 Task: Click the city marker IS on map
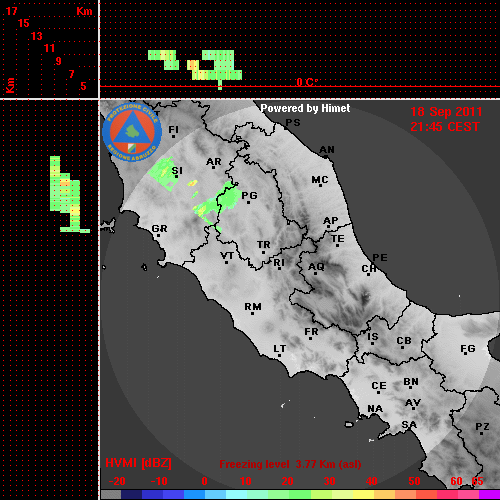(x=373, y=337)
